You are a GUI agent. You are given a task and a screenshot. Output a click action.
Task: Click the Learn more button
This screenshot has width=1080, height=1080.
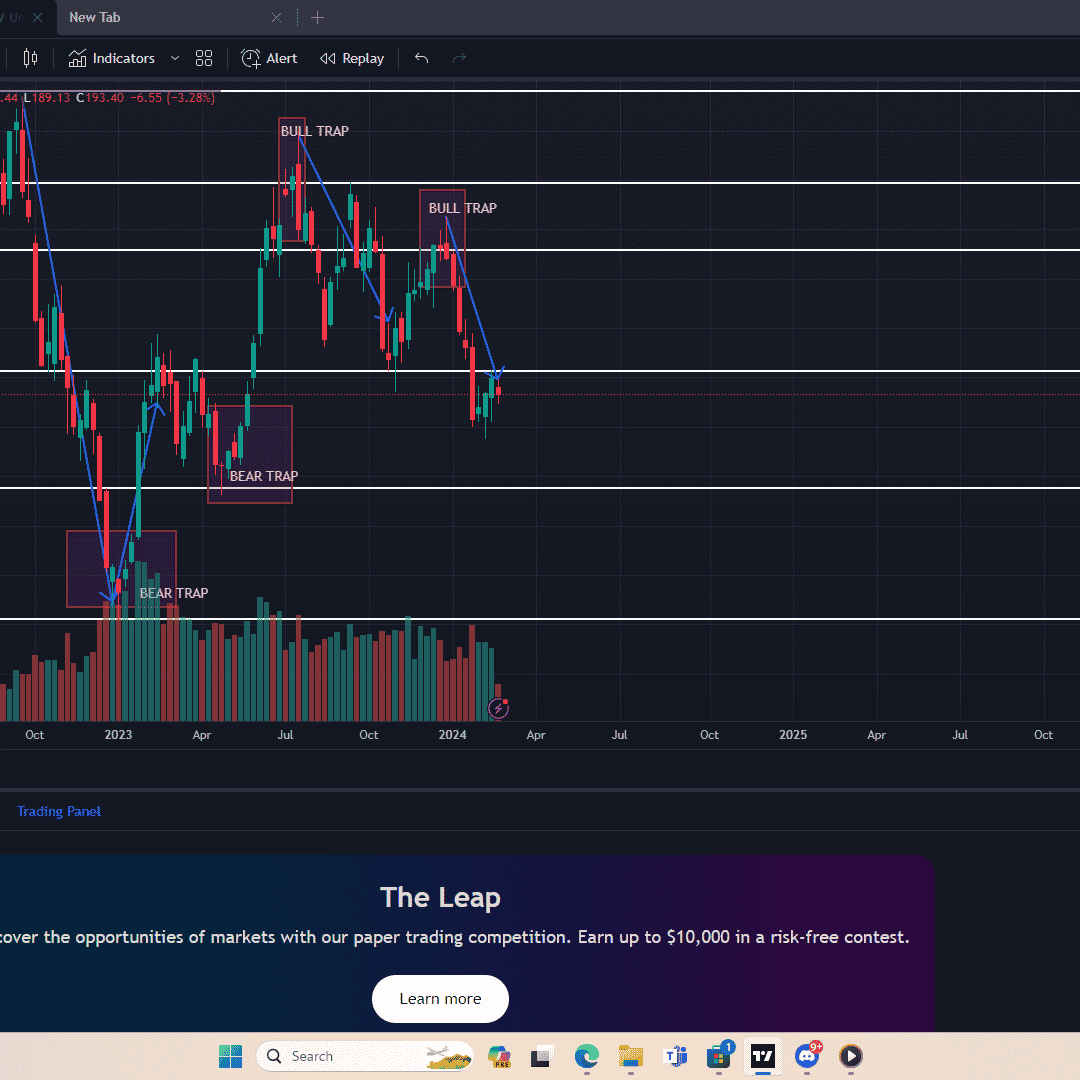[x=440, y=998]
